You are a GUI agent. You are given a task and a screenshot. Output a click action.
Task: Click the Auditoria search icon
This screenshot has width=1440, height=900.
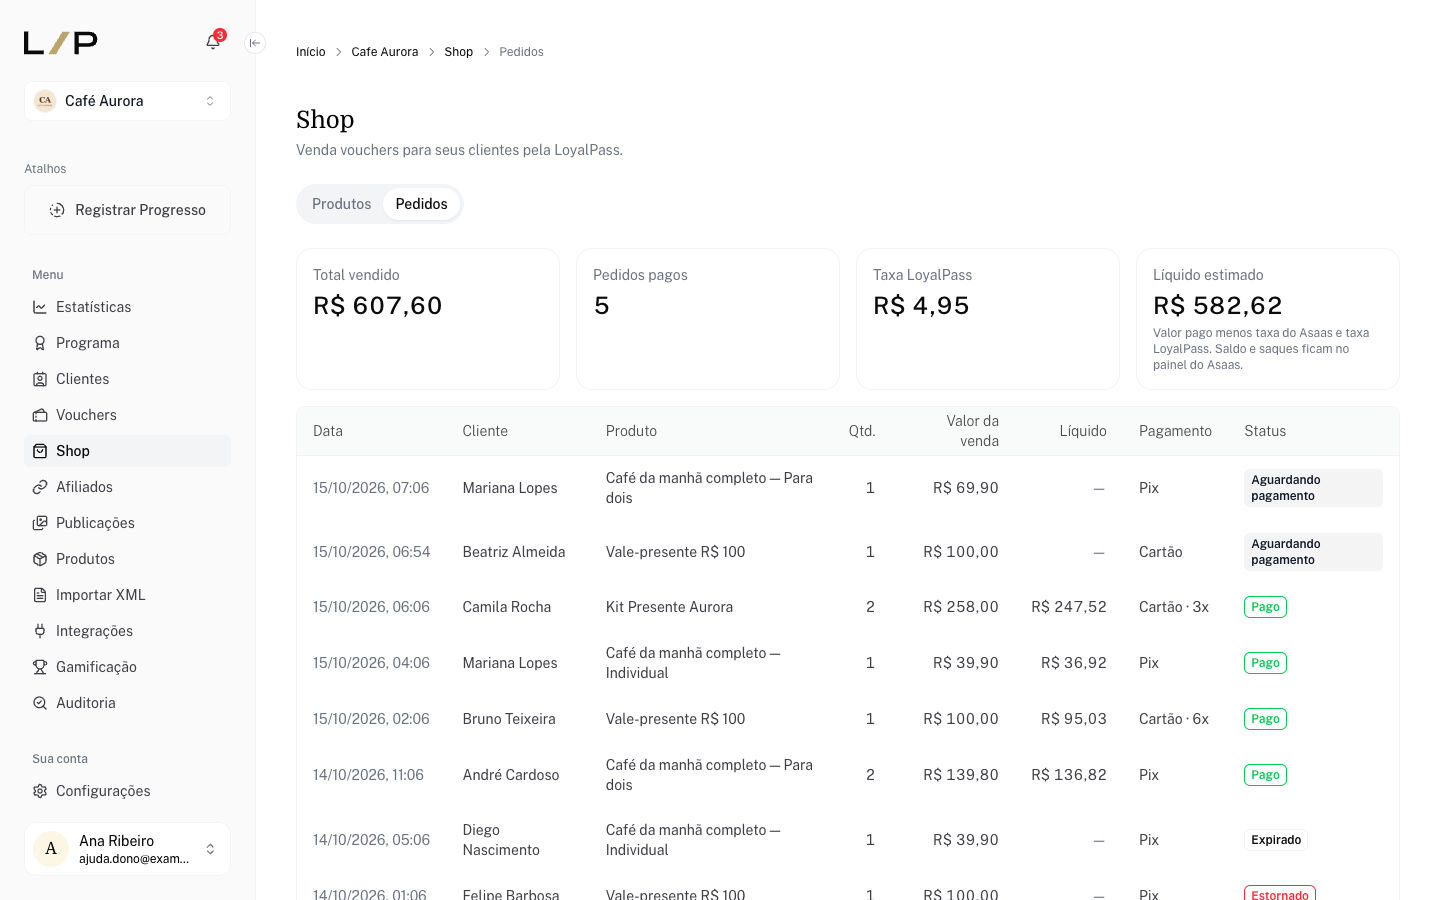[x=40, y=703]
